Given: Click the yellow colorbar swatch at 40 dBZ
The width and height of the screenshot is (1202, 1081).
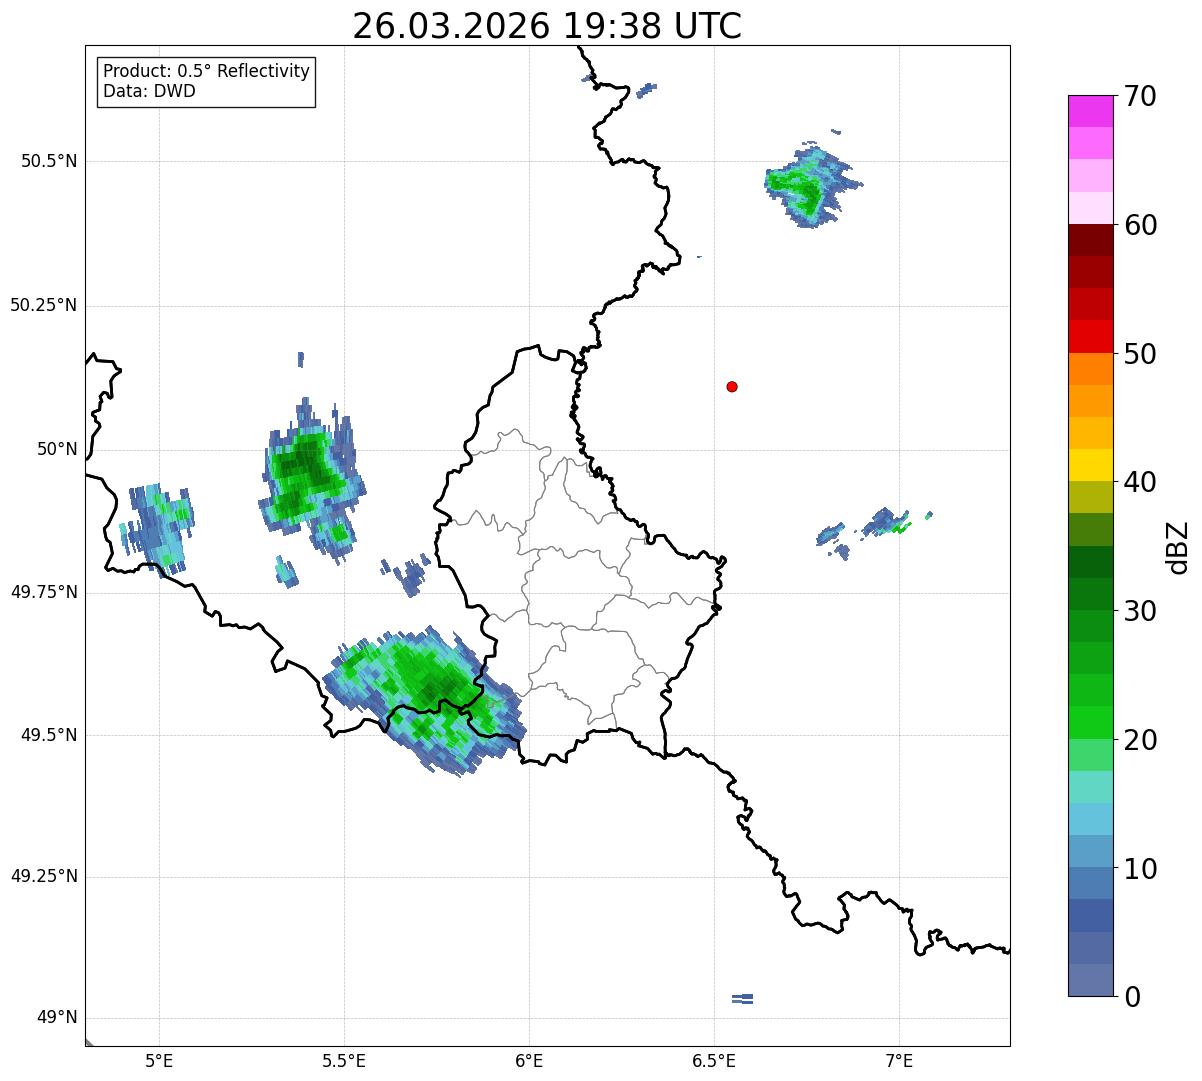Looking at the screenshot, I should coord(1090,465).
